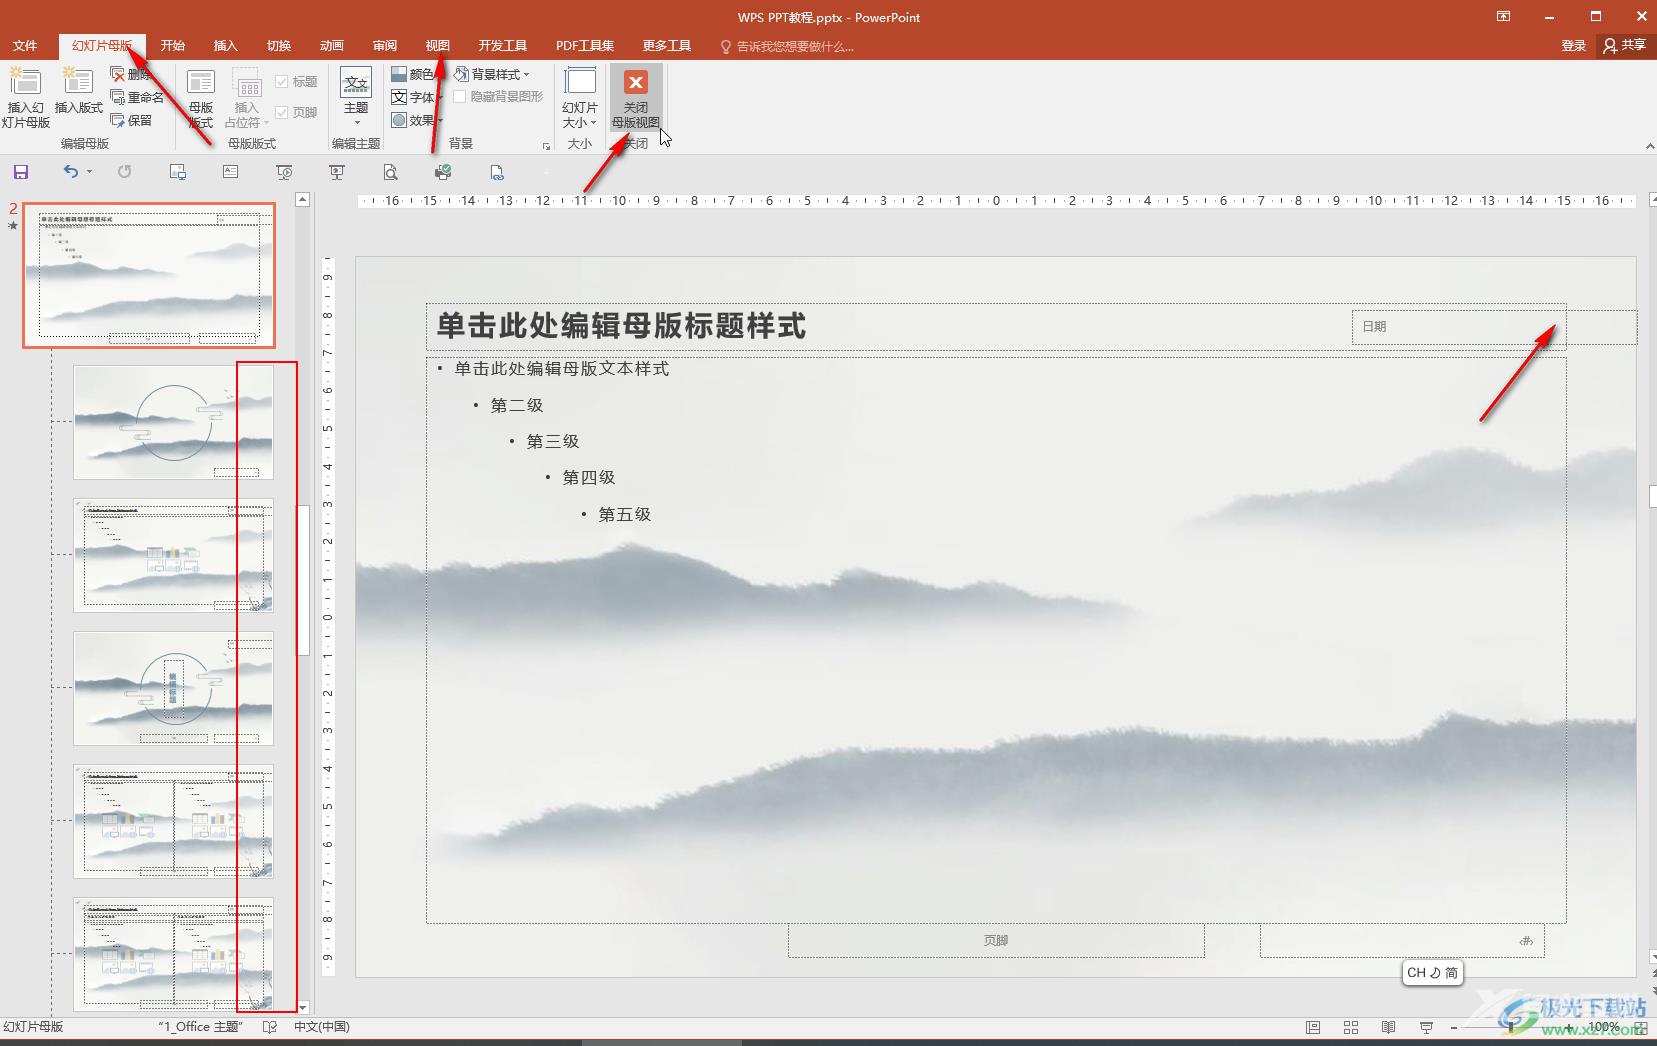Open the Developer (开发工具) tab
The height and width of the screenshot is (1046, 1657).
pyautogui.click(x=503, y=46)
